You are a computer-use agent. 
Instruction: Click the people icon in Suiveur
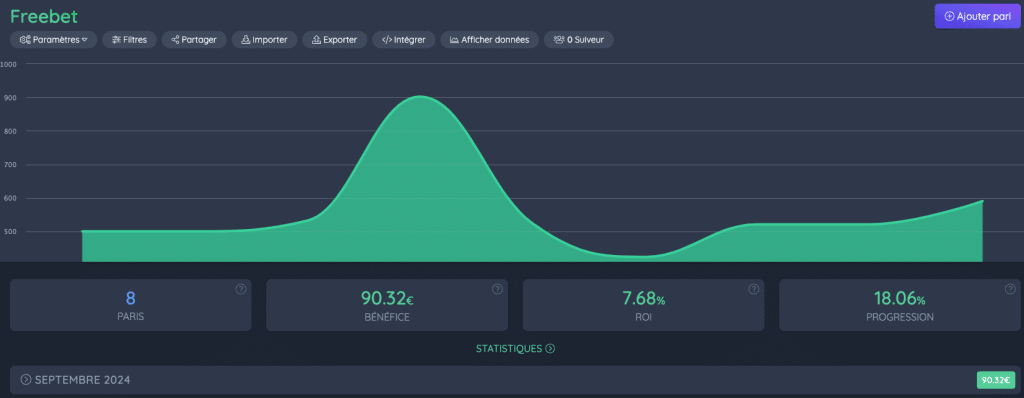pyautogui.click(x=559, y=40)
